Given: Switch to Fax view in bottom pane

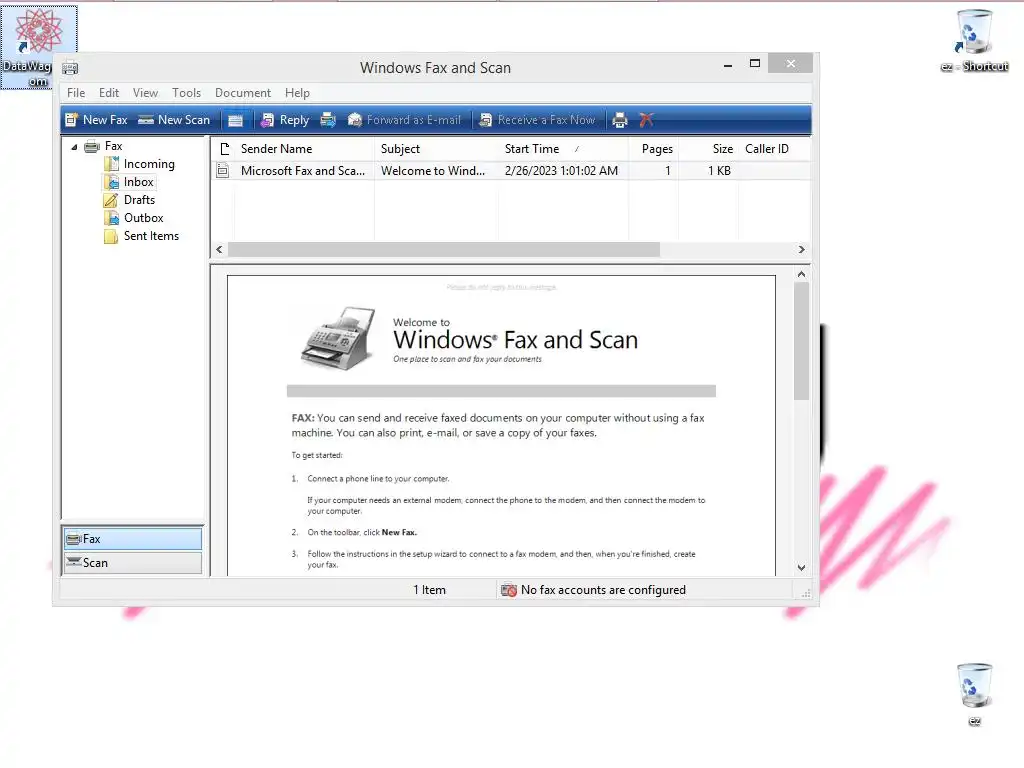Looking at the screenshot, I should [x=133, y=539].
